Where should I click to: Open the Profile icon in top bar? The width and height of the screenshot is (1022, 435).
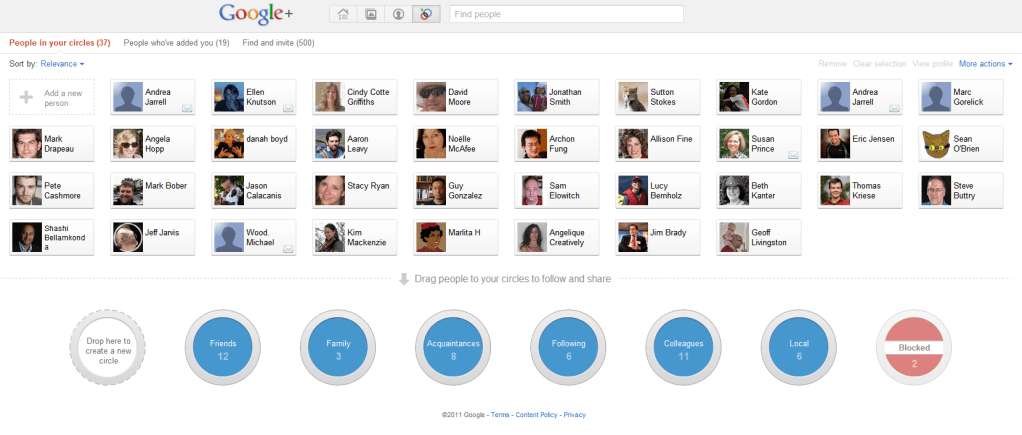[x=398, y=14]
